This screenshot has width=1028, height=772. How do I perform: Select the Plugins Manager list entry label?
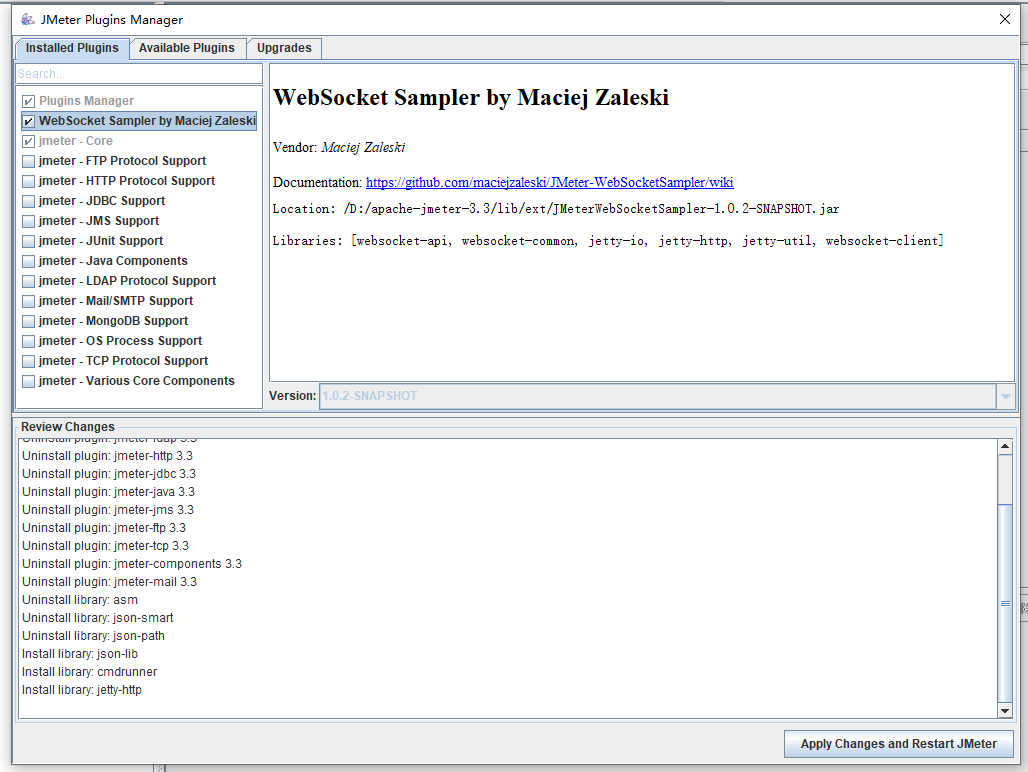[x=86, y=101]
